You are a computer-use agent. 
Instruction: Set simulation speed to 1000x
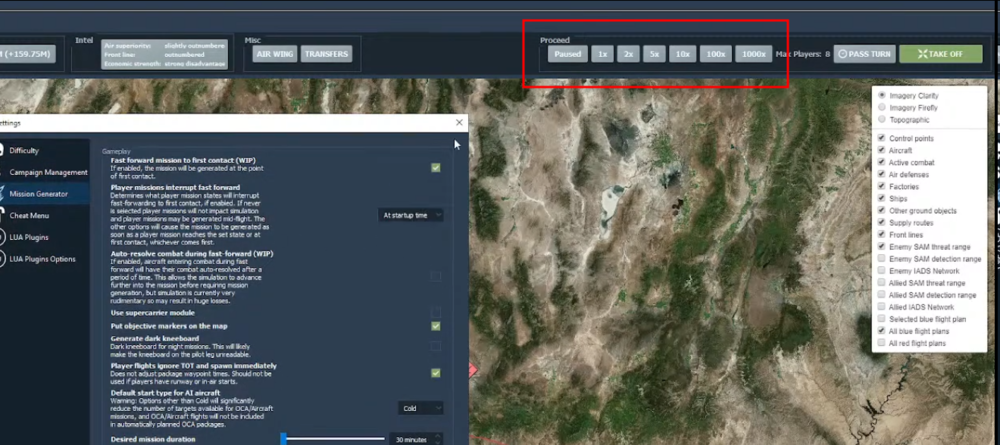(x=754, y=54)
